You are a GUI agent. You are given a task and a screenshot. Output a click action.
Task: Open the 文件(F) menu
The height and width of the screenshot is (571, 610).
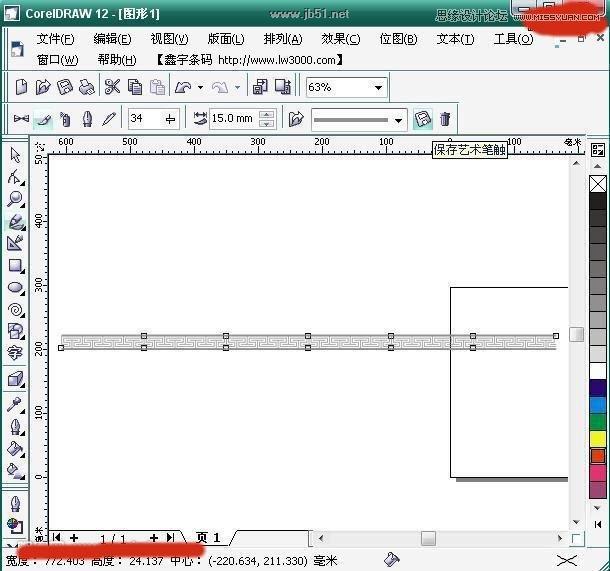(x=55, y=39)
